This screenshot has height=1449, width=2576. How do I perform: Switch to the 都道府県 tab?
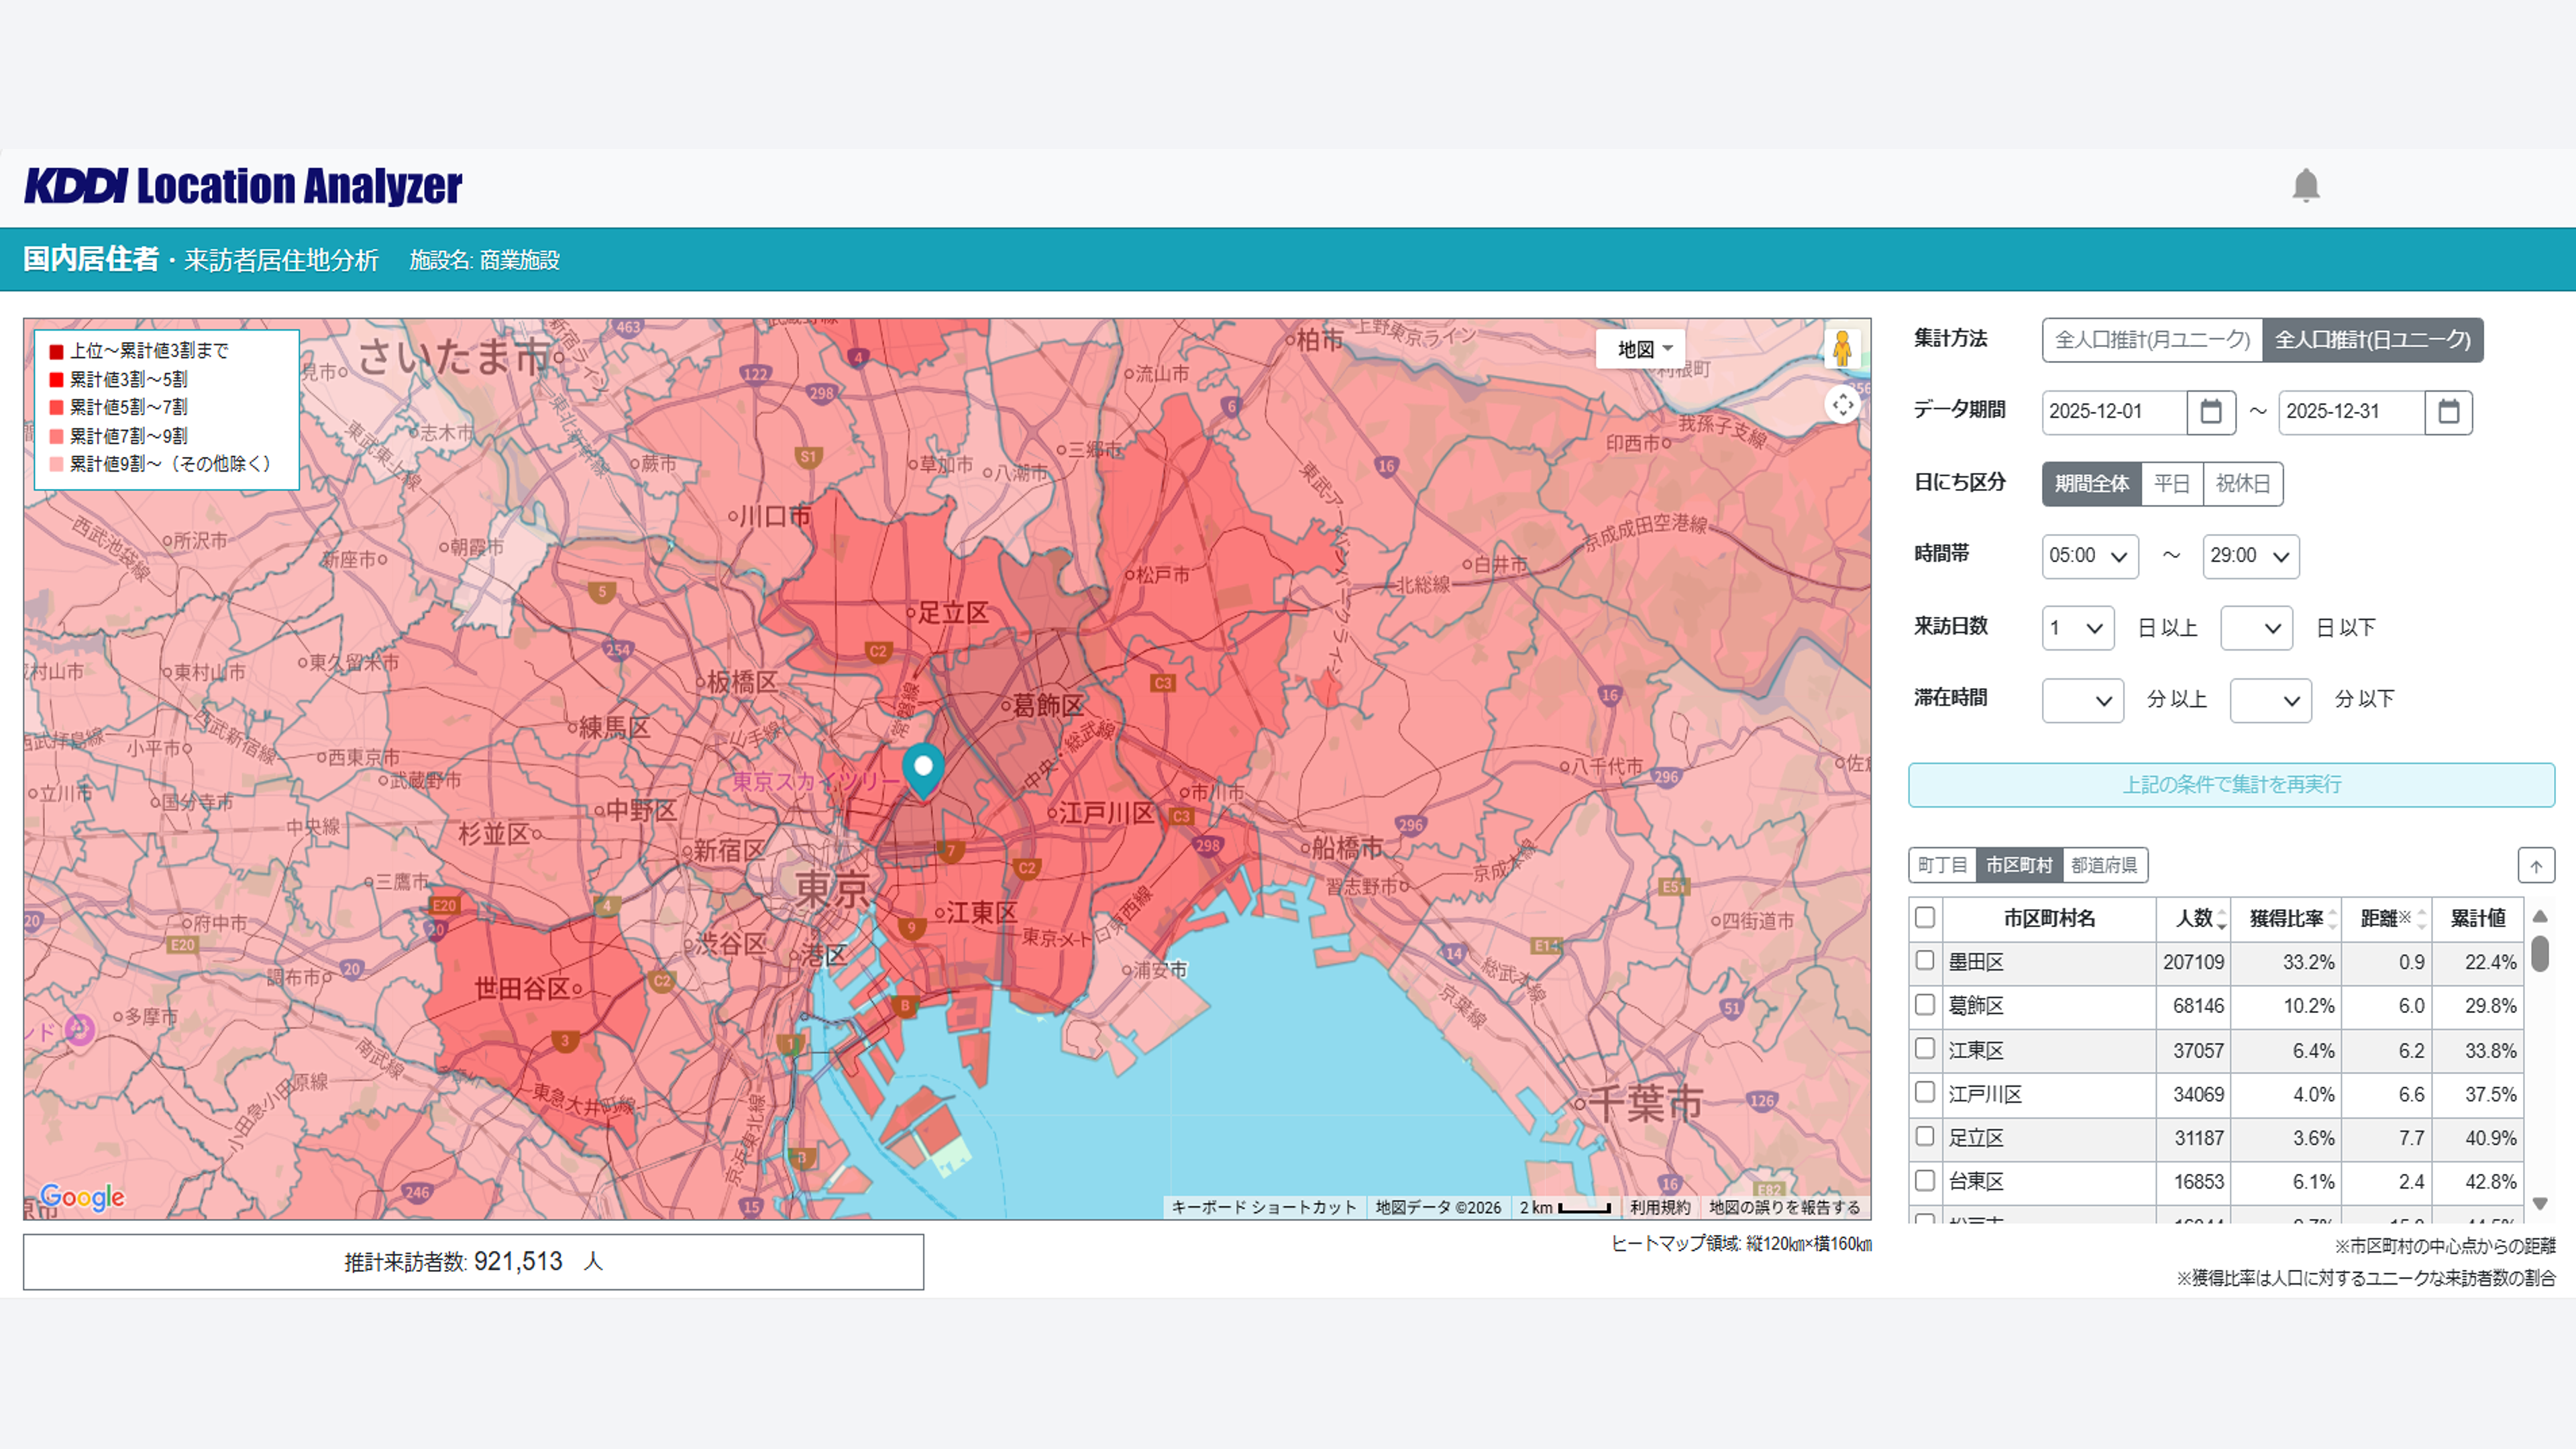pos(2103,865)
